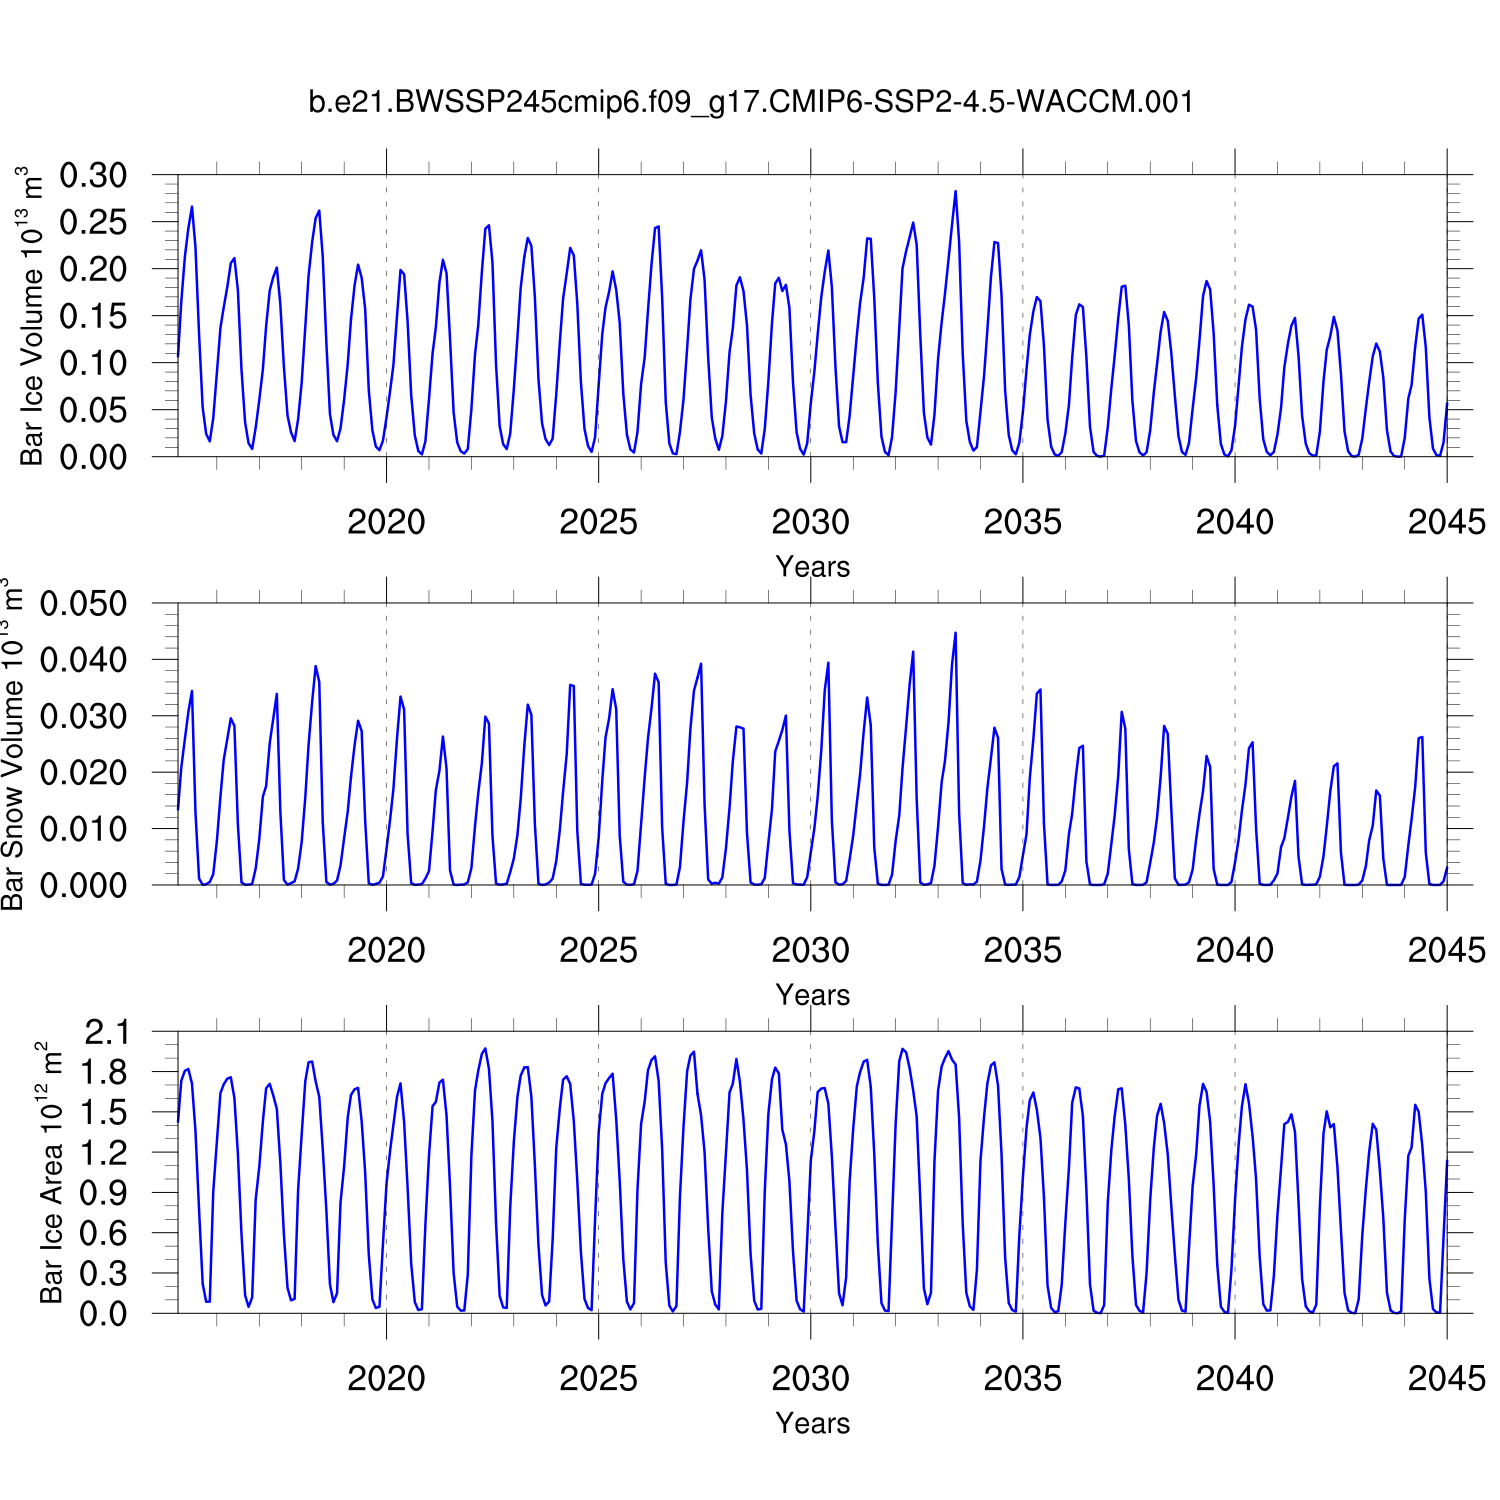Click the 0.050 value on snow volume axis
The height and width of the screenshot is (1500, 1500).
pyautogui.click(x=84, y=604)
